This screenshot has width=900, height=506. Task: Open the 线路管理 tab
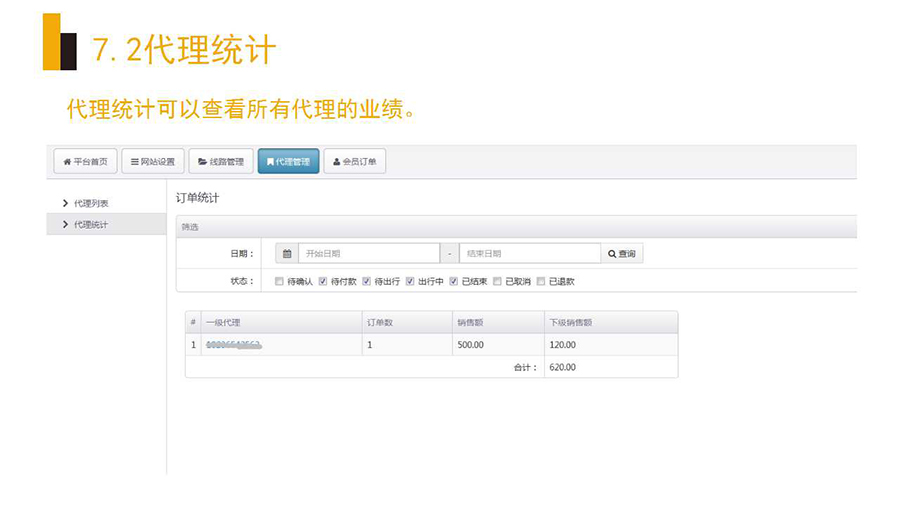(221, 161)
